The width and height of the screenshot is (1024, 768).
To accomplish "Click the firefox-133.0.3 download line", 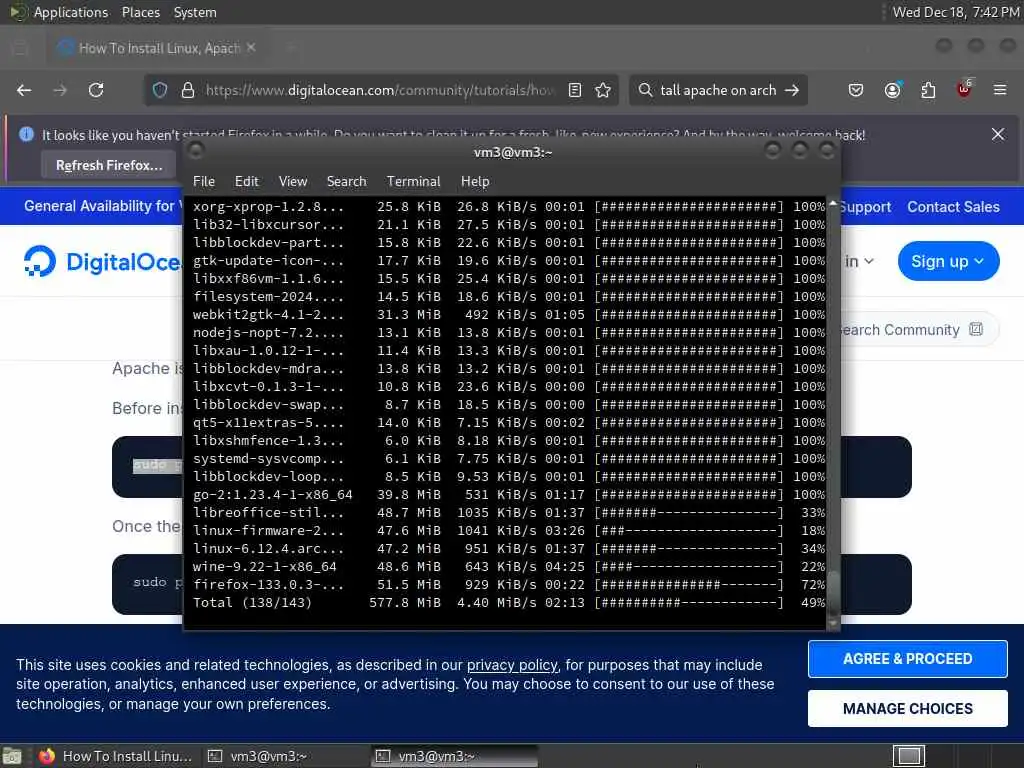I will (509, 584).
